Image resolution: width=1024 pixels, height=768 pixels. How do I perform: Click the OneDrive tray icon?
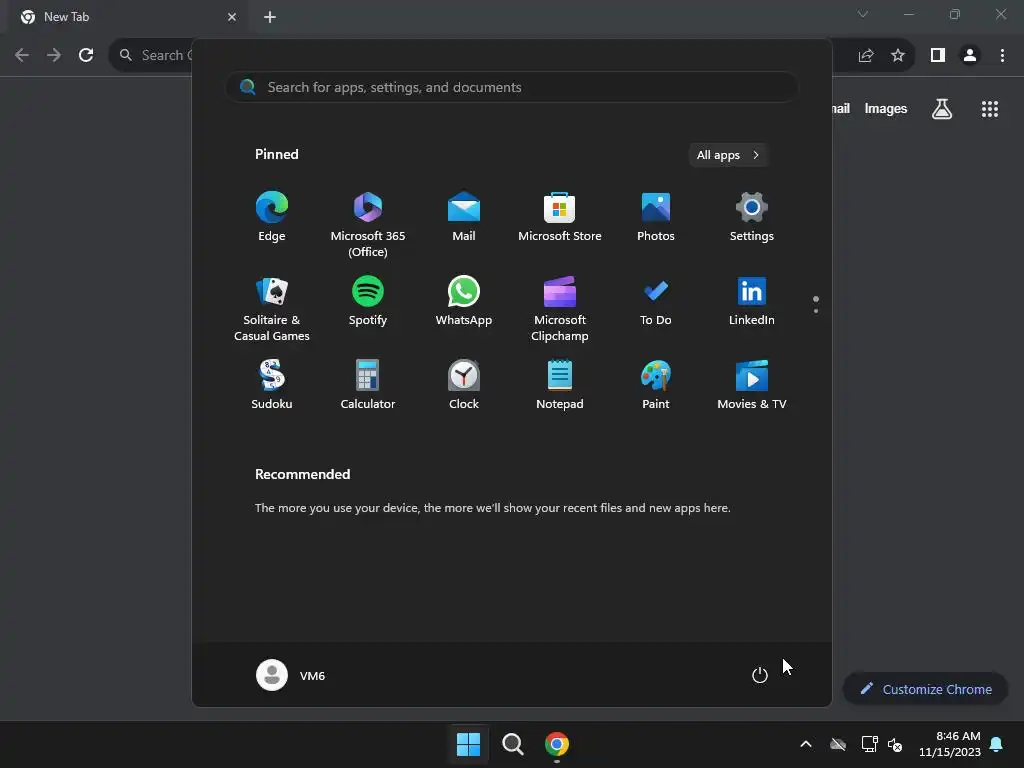pos(838,744)
